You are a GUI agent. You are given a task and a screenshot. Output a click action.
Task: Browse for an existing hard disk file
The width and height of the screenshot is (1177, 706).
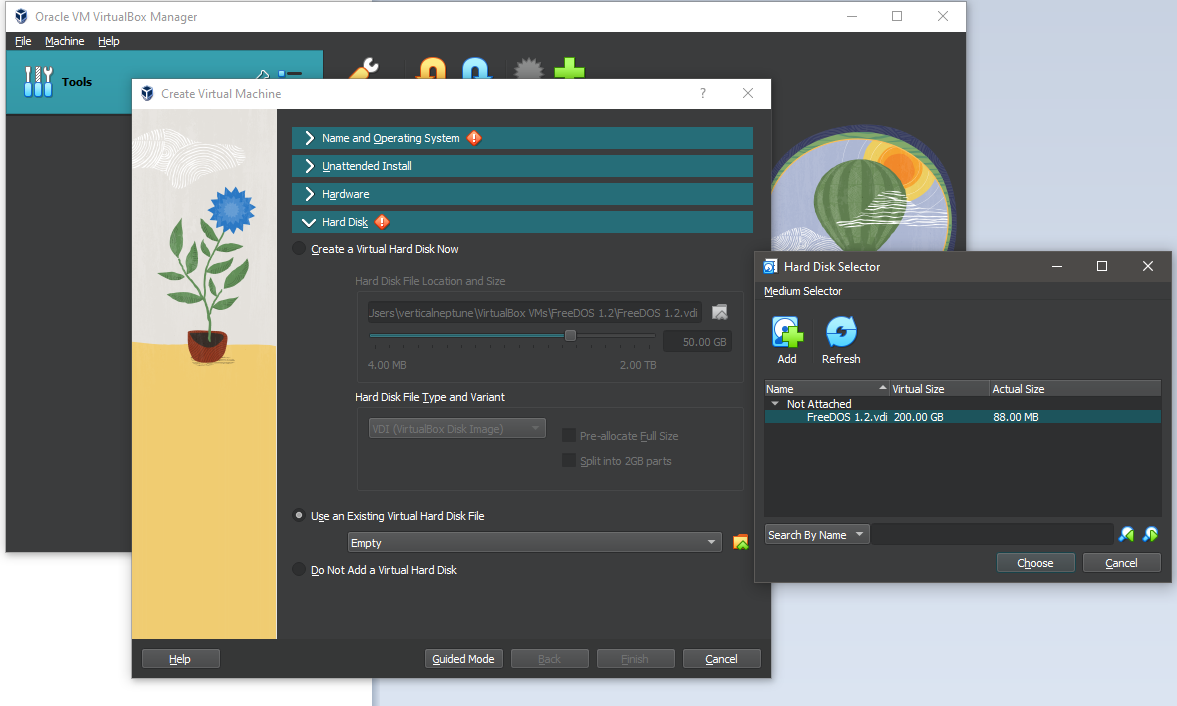[740, 543]
